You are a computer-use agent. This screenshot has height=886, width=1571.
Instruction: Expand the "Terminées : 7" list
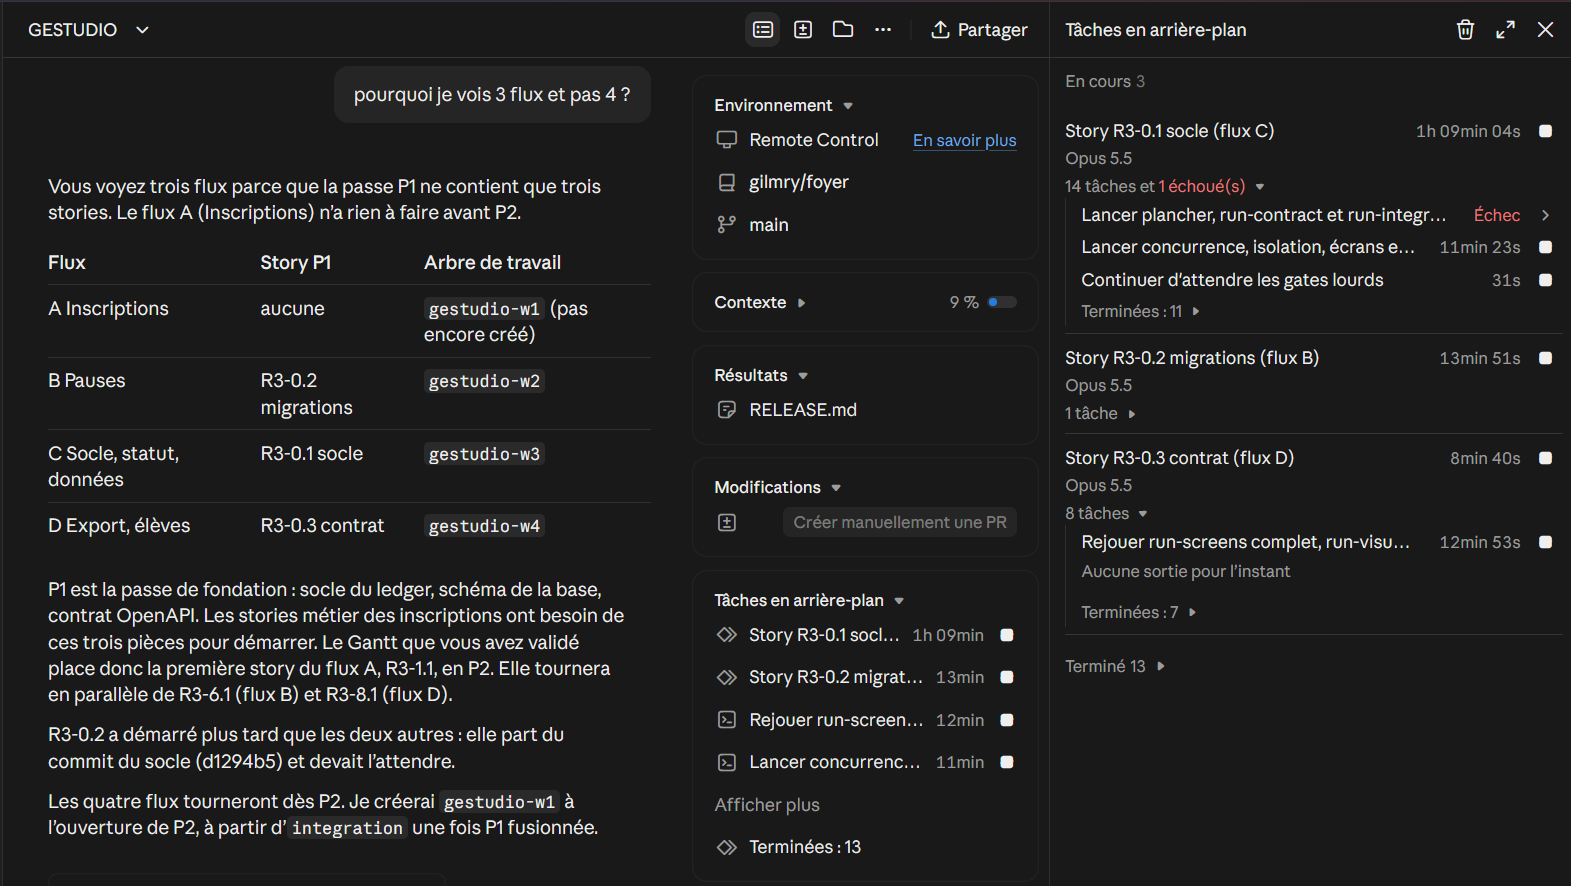tap(1192, 612)
